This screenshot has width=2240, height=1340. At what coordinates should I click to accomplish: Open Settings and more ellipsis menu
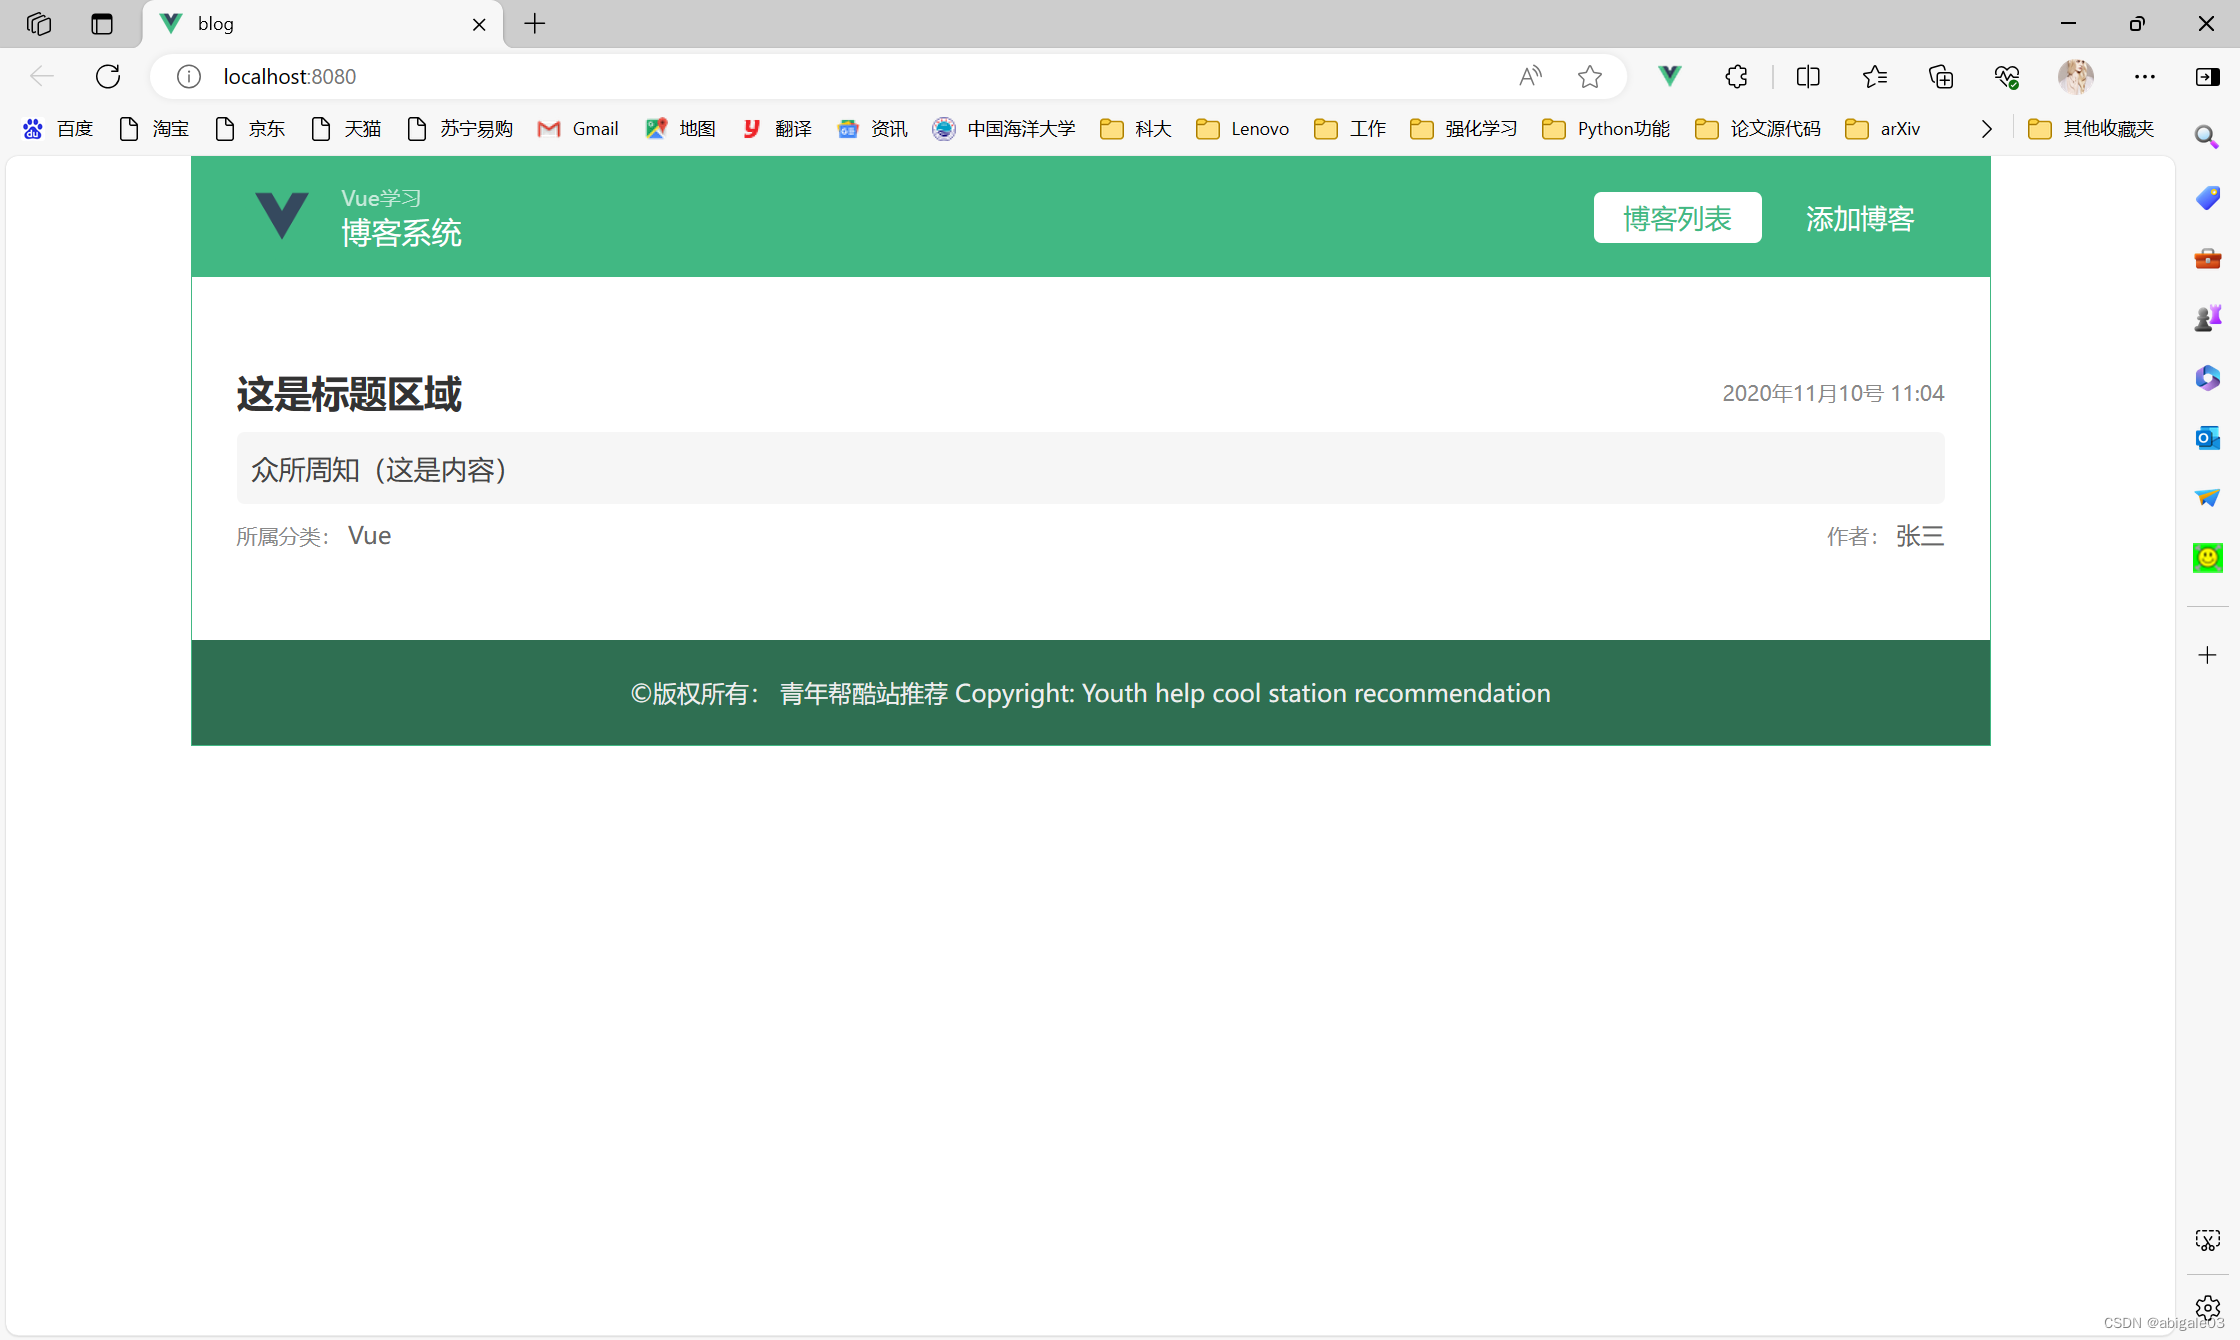[2144, 76]
